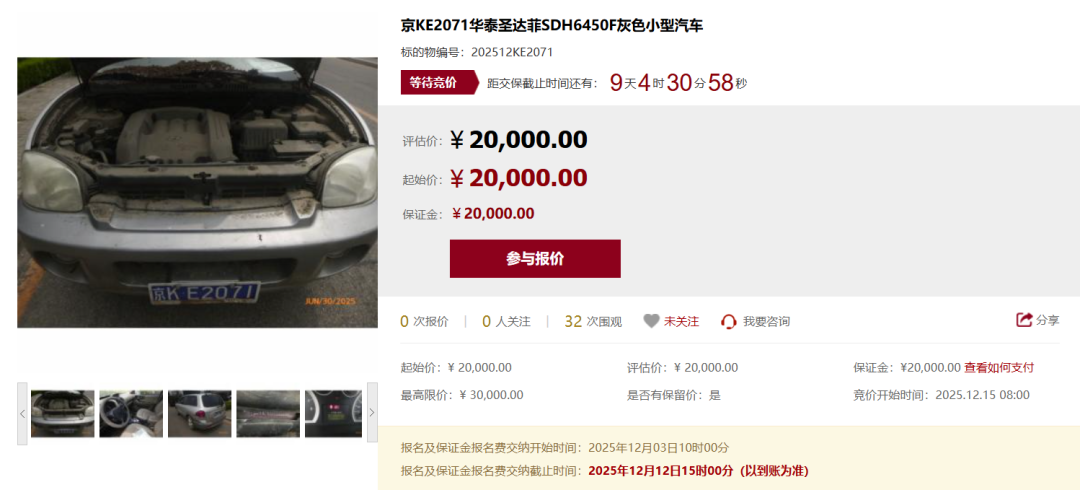
Task: Click the 分享 label
Action: pos(1048,320)
